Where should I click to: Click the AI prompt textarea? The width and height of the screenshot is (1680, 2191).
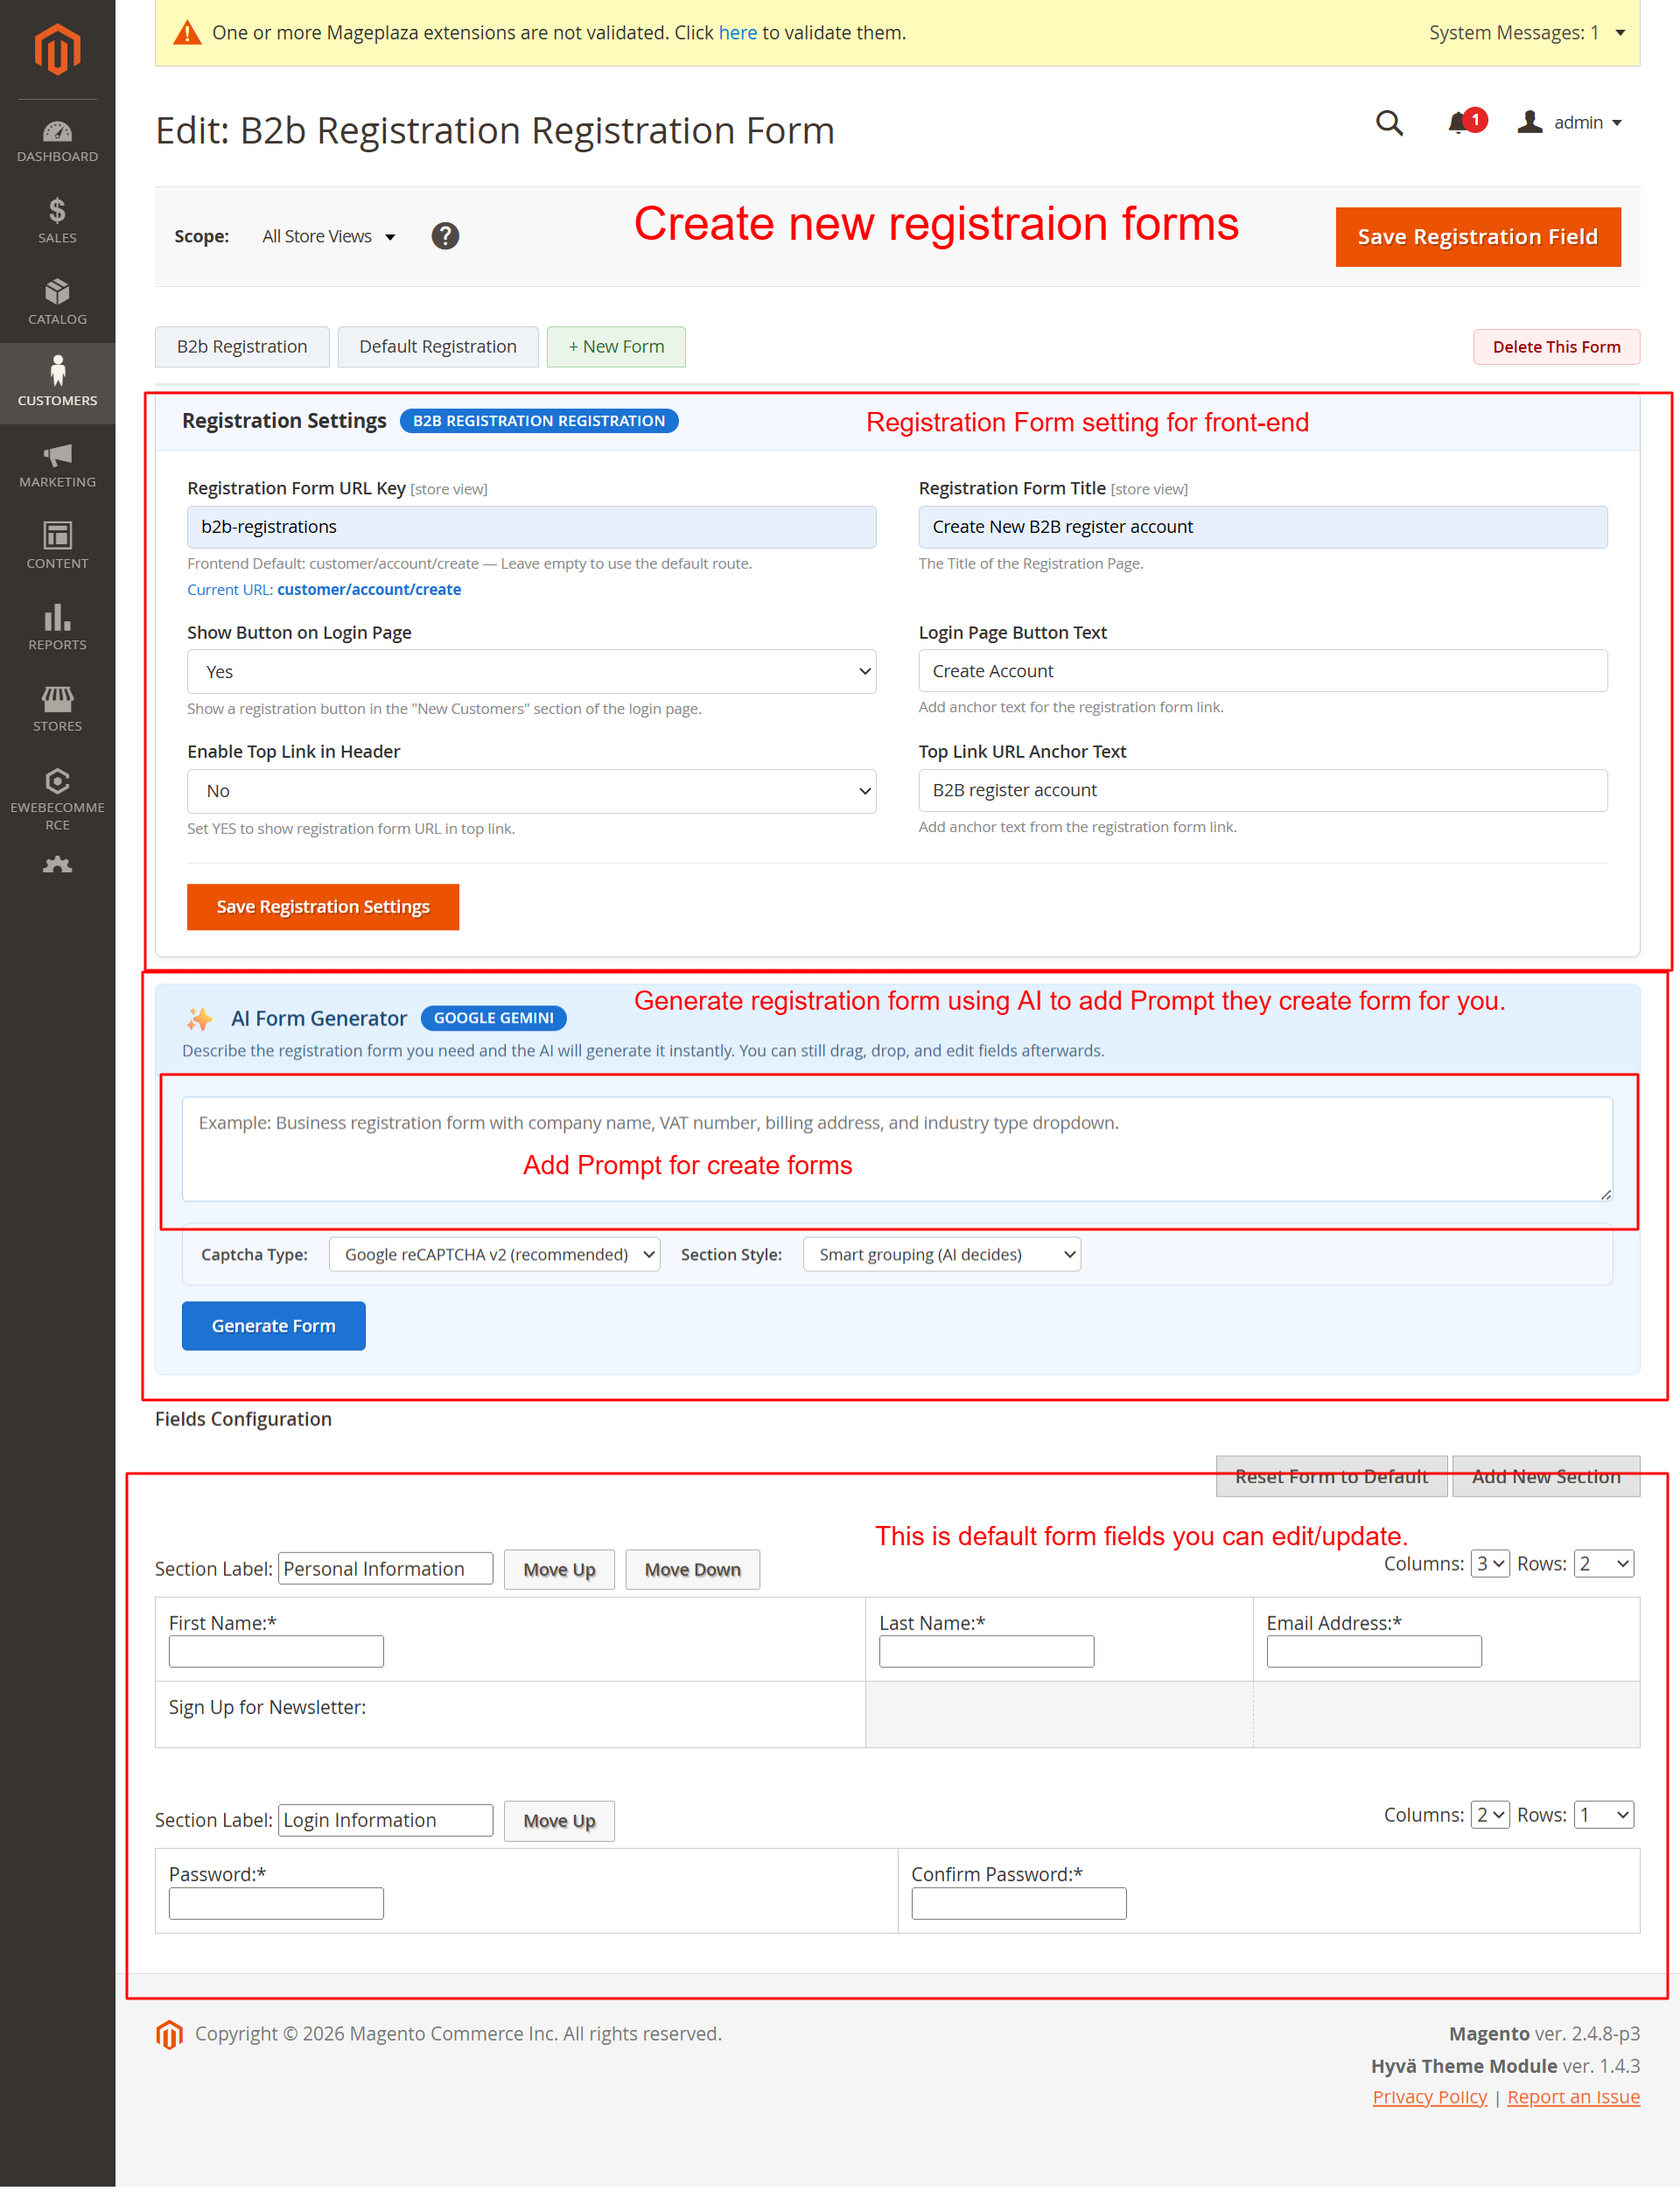tap(896, 1148)
